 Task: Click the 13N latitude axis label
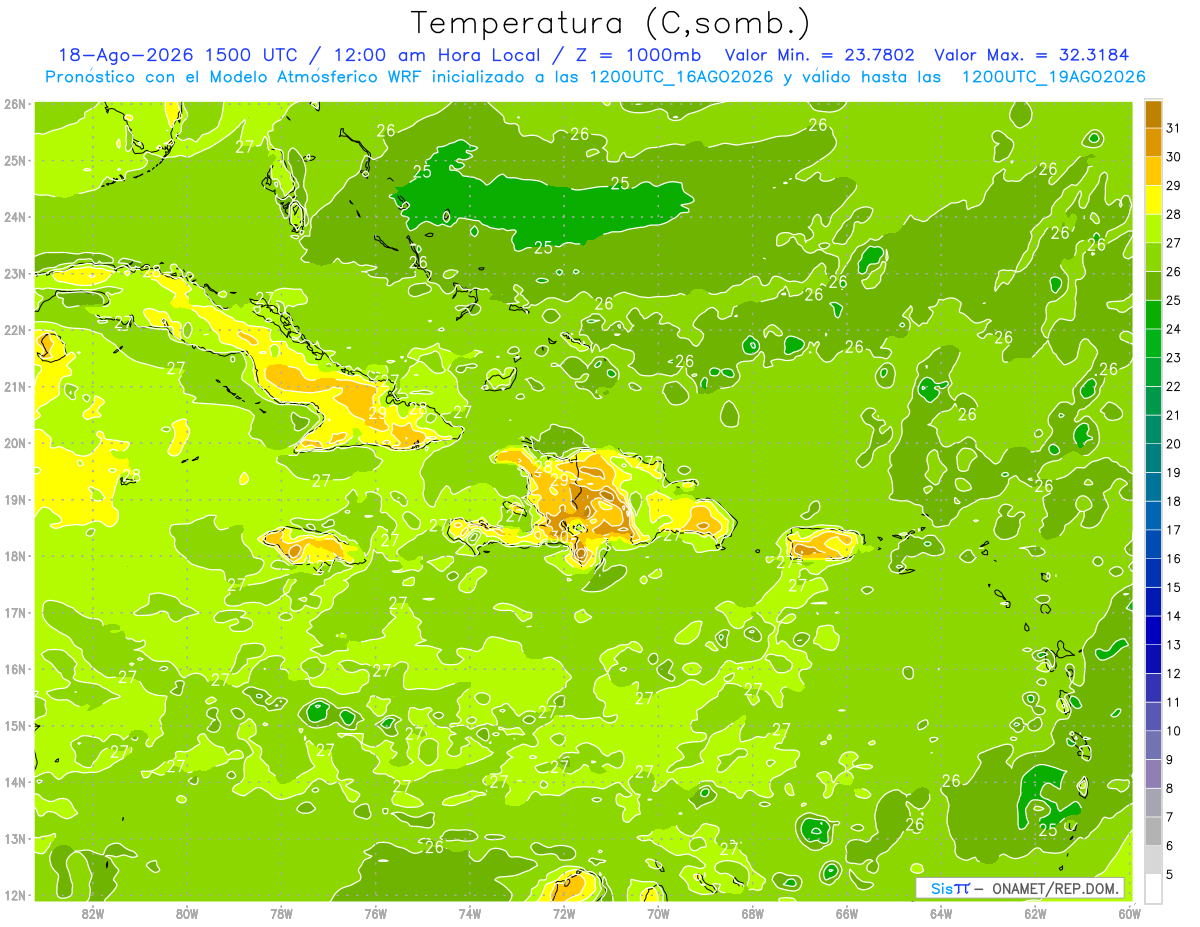pos(14,838)
